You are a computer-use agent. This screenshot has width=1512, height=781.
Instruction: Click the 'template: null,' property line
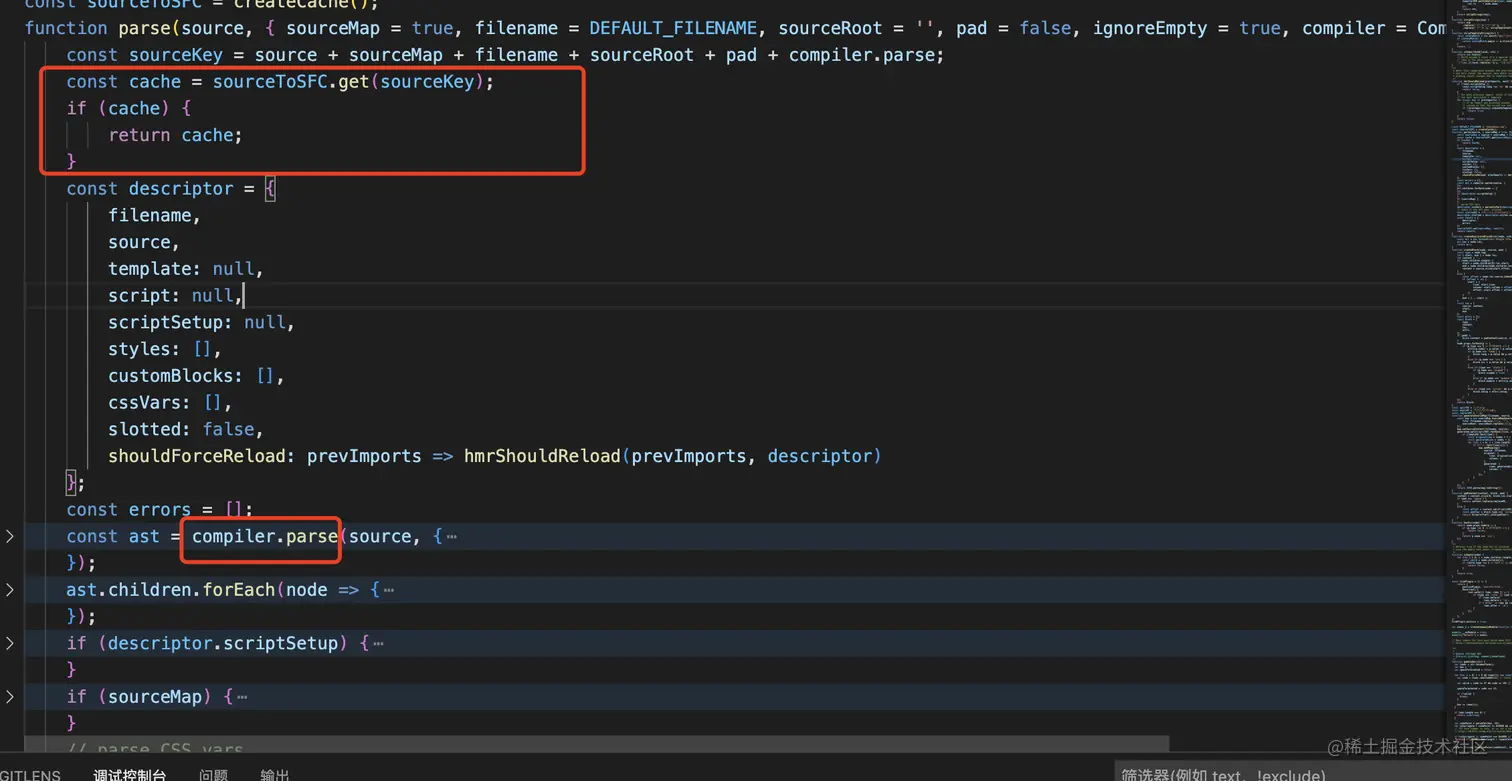pos(186,269)
